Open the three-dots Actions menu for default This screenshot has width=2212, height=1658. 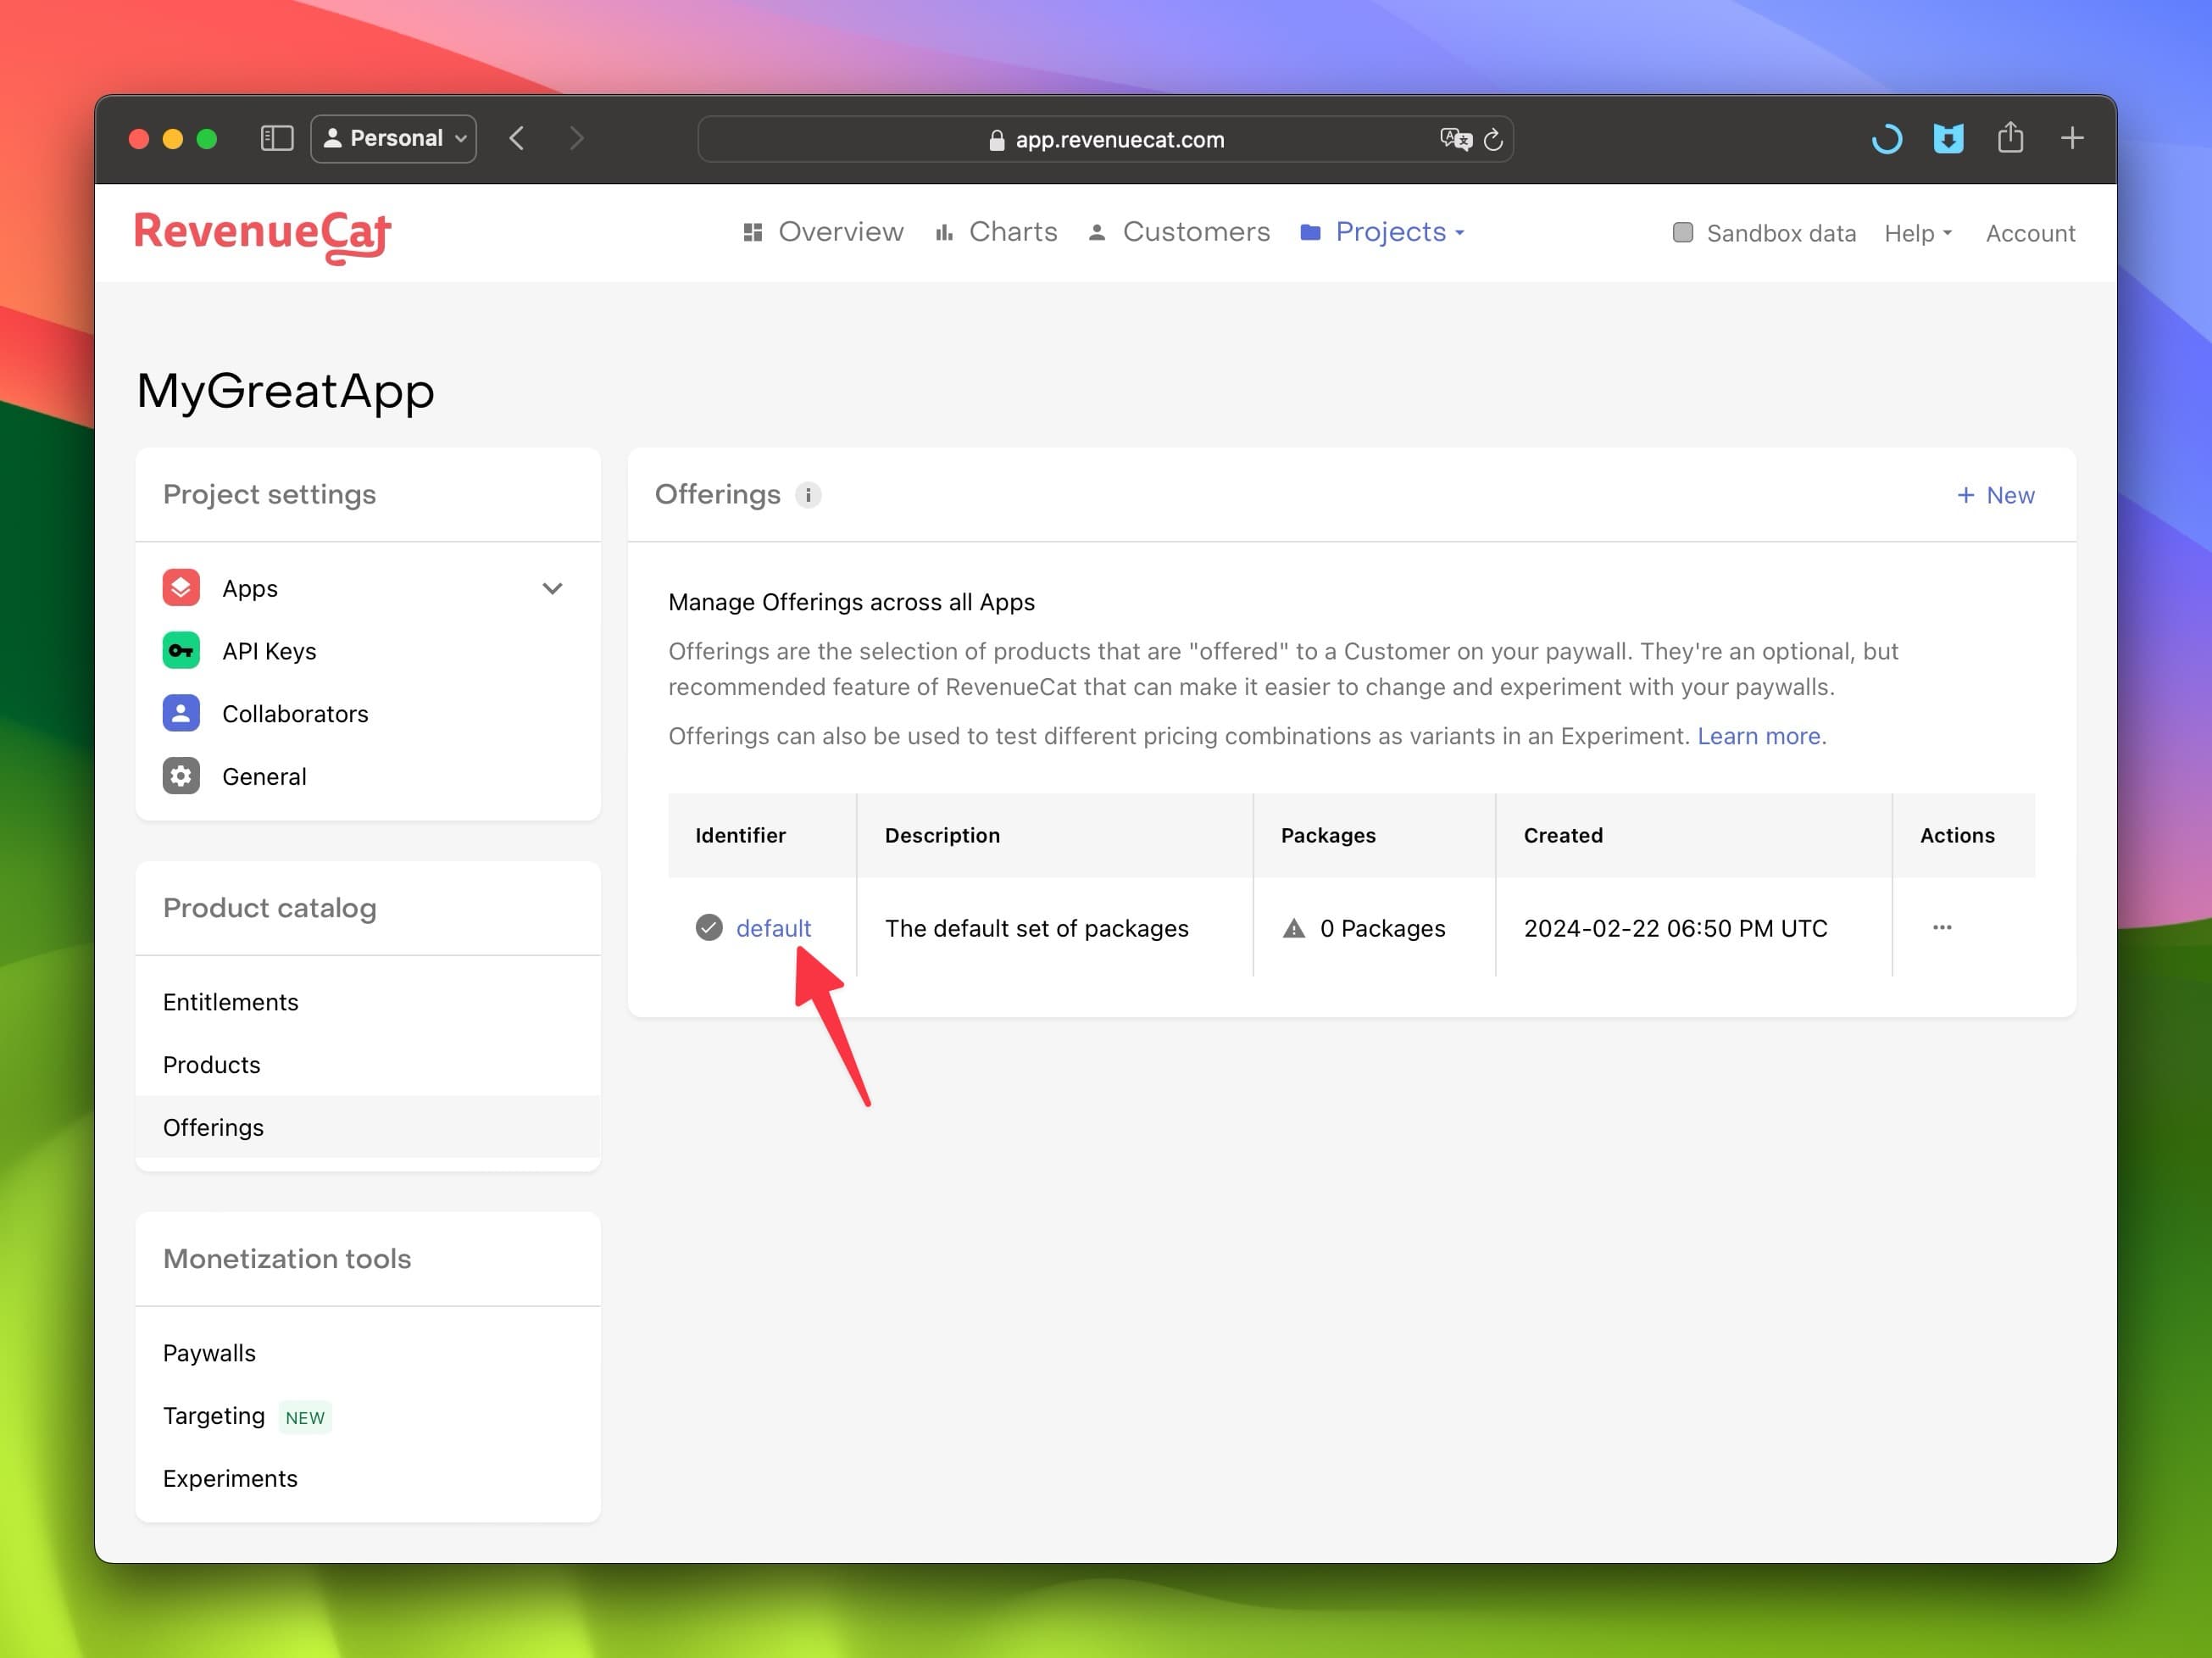click(x=1942, y=927)
